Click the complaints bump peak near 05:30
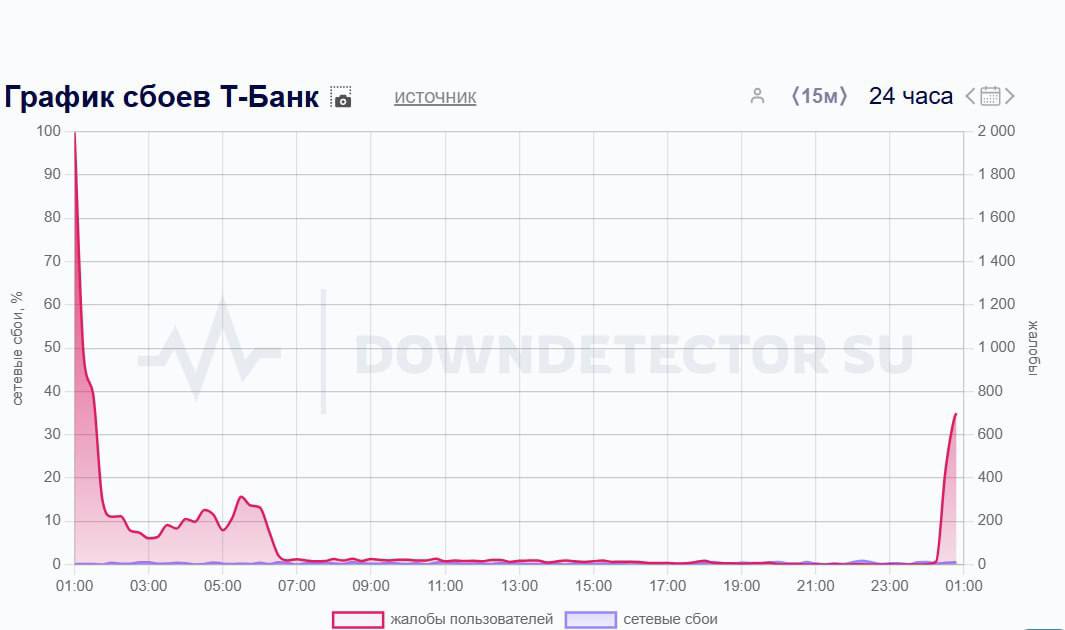The width and height of the screenshot is (1065, 630). [x=241, y=497]
